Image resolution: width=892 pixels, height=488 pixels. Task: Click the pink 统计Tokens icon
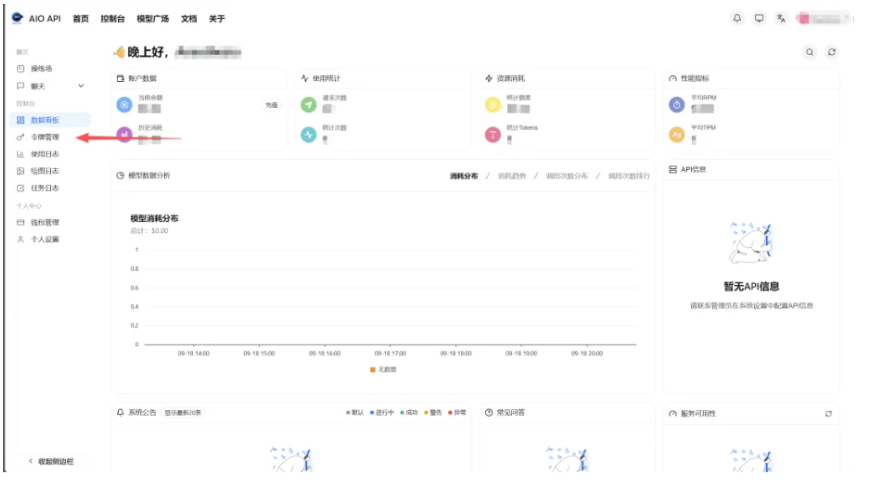[x=493, y=135]
